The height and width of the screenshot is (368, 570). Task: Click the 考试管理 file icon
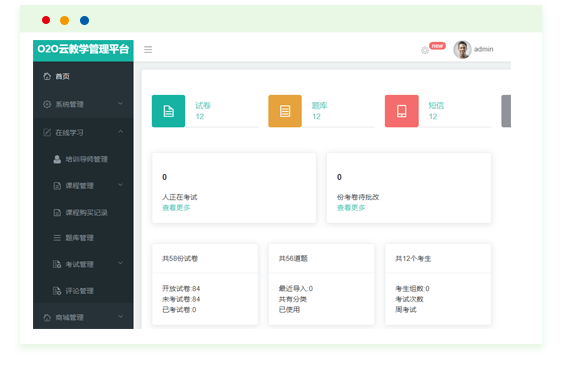pyautogui.click(x=57, y=264)
